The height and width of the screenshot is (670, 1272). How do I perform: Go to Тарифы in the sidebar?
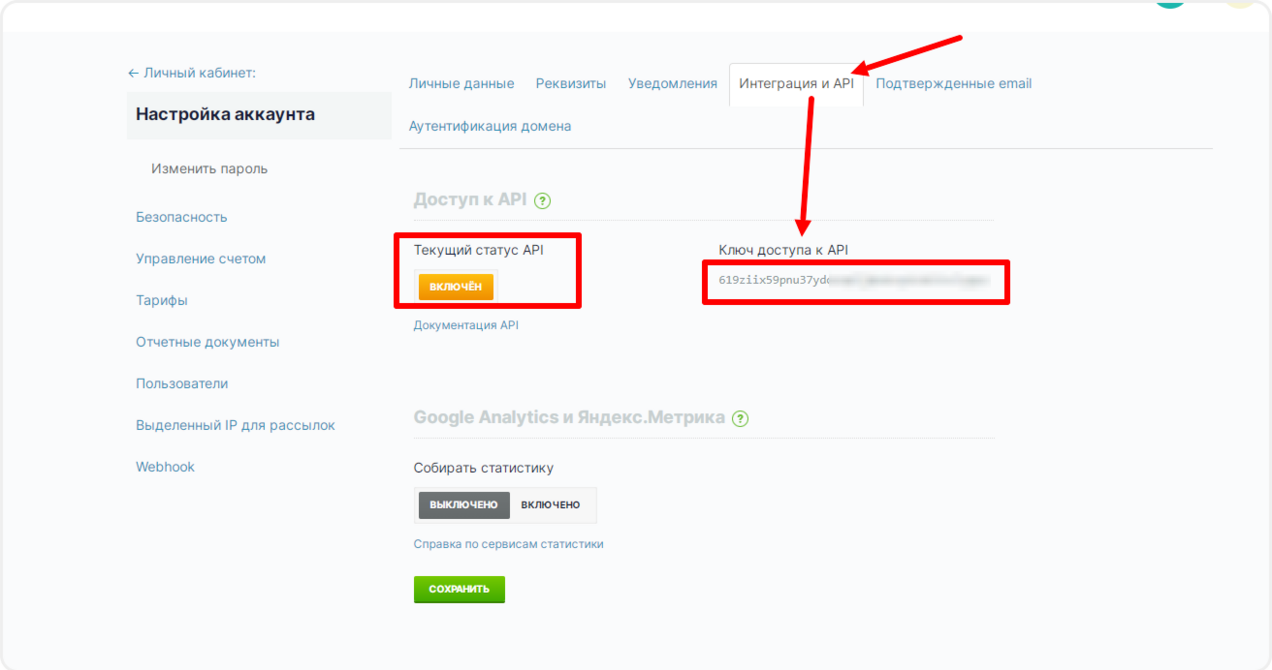[162, 300]
